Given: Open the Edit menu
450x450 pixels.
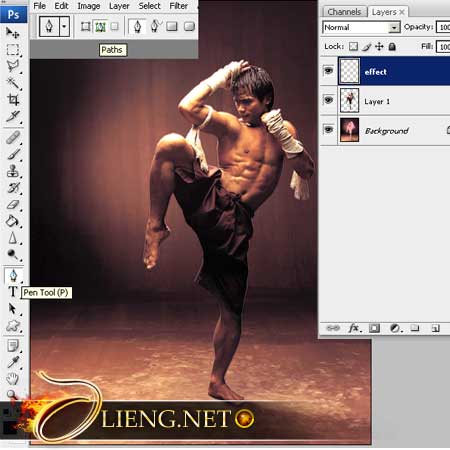Looking at the screenshot, I should [x=61, y=6].
